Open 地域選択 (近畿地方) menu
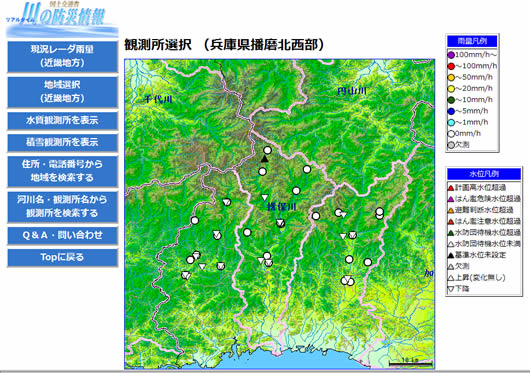This screenshot has width=530, height=373. point(63,92)
